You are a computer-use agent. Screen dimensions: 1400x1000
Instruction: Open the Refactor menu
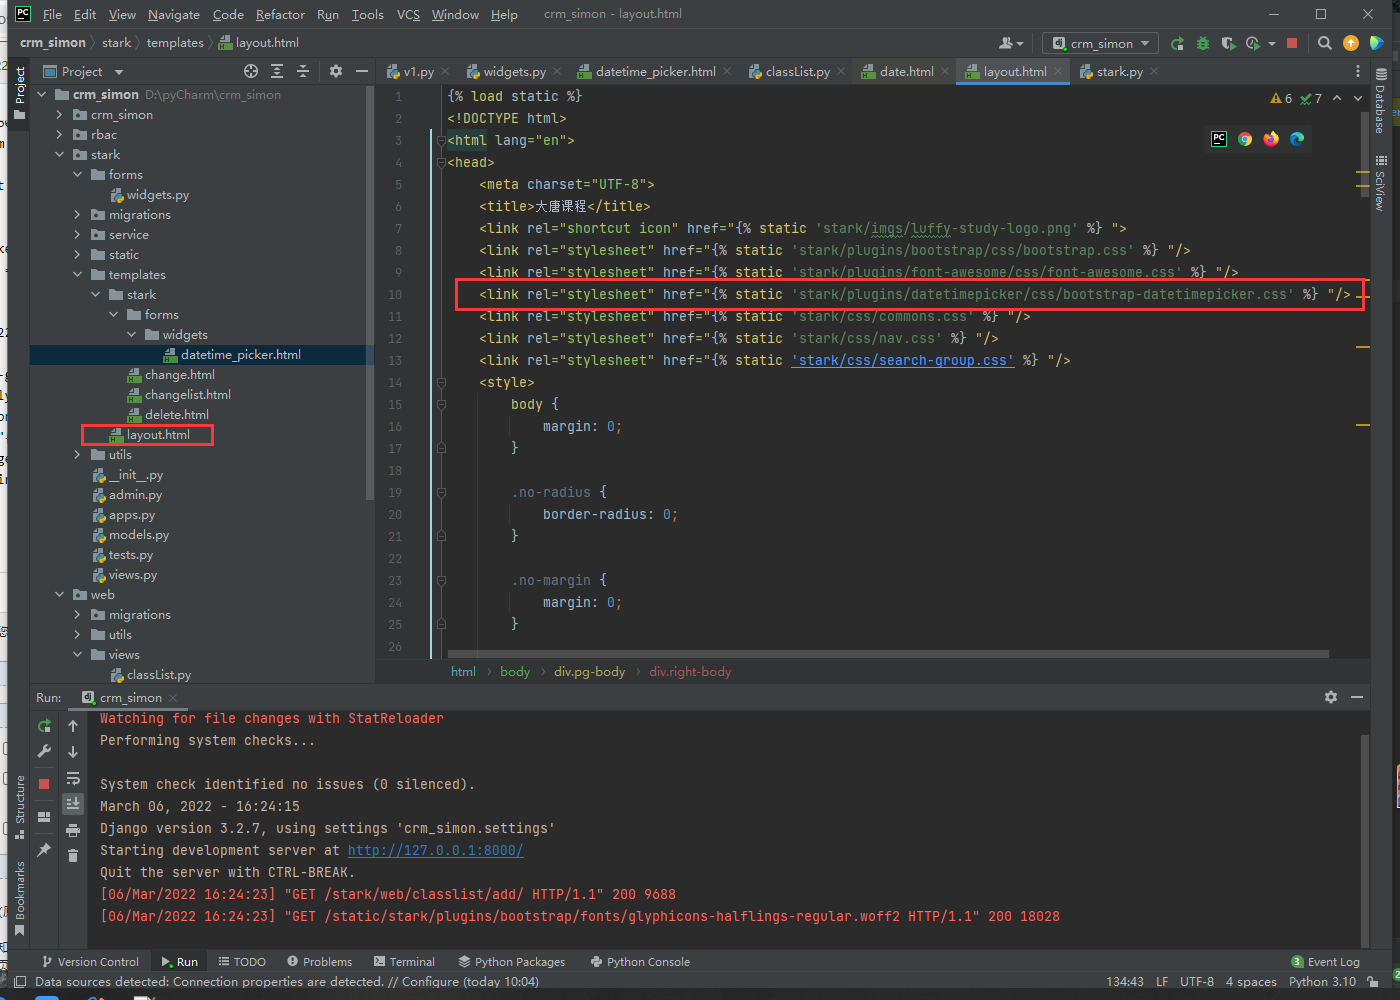280,14
